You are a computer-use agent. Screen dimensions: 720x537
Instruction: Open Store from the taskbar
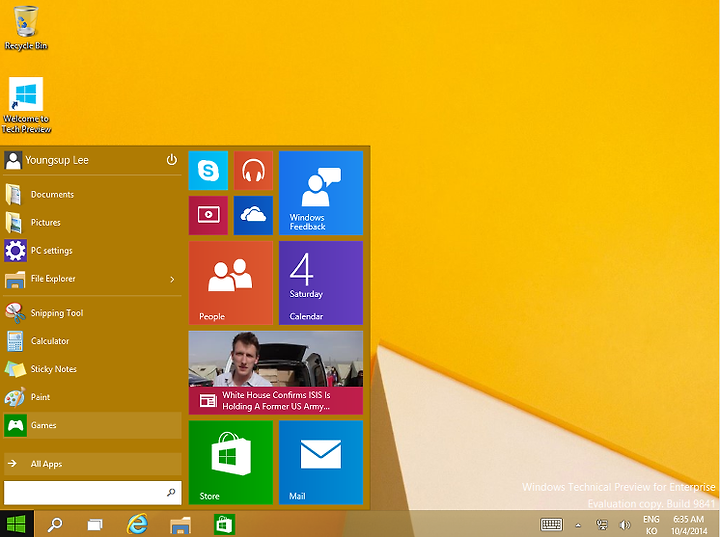click(224, 525)
